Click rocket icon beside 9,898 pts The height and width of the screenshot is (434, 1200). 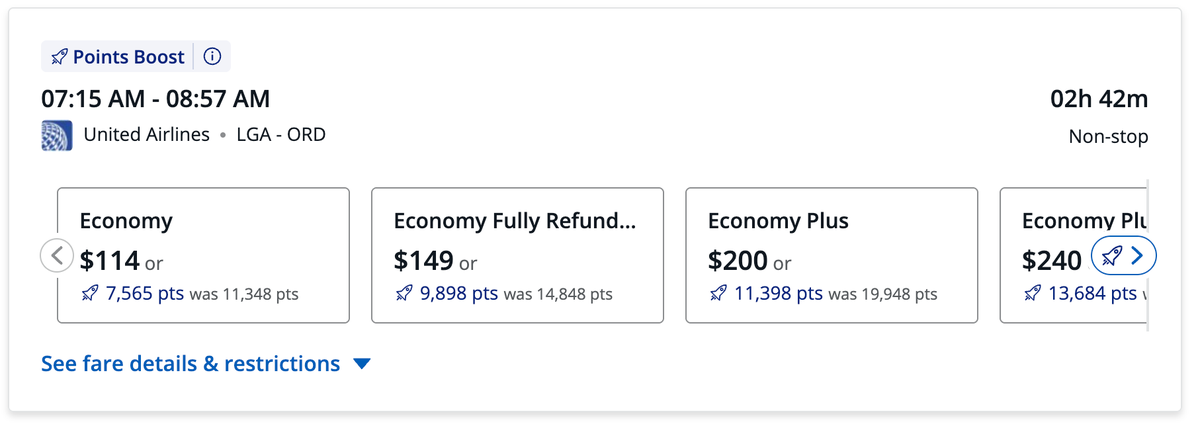404,294
